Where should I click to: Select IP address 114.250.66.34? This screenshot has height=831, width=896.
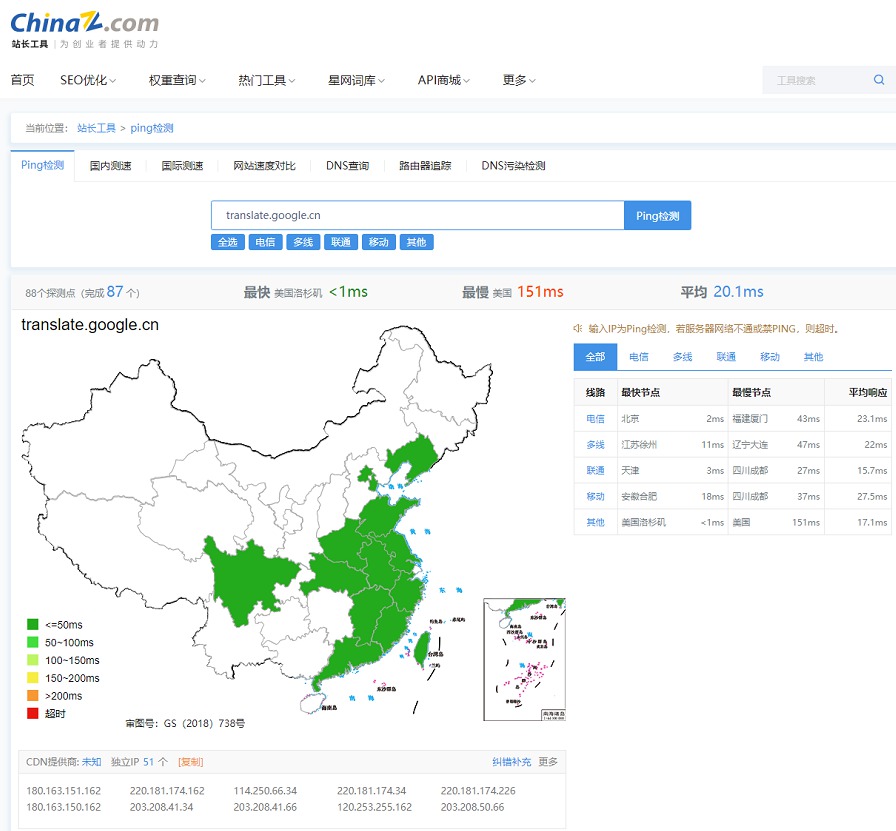(265, 791)
